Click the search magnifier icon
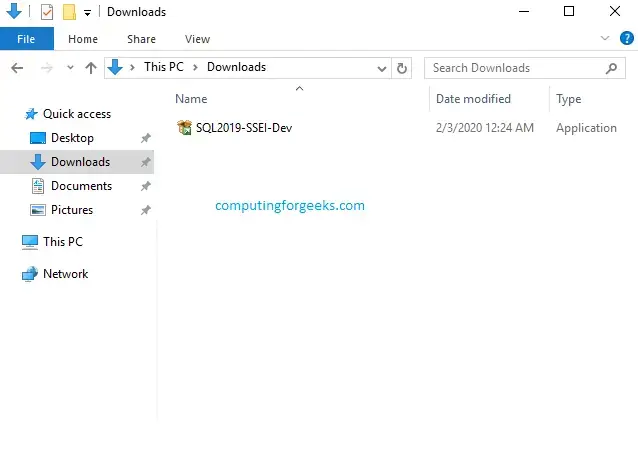Screen dimensions: 638x457 pyautogui.click(x=612, y=68)
